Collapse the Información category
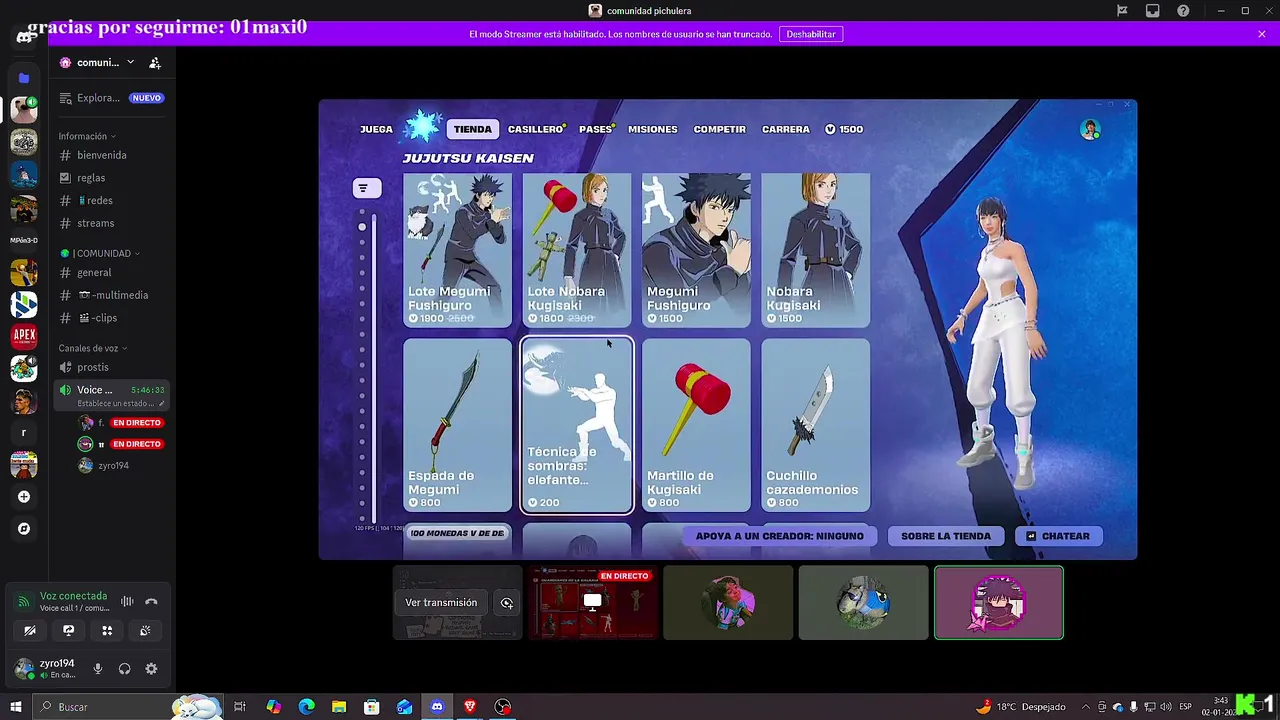Viewport: 1280px width, 720px height. tap(86, 136)
